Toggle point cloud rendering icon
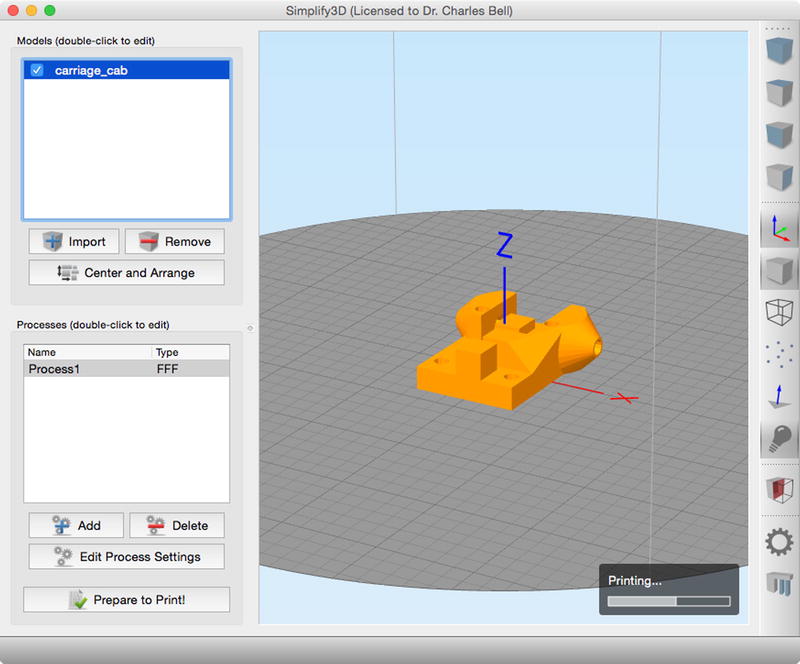This screenshot has height=664, width=800. pos(779,354)
